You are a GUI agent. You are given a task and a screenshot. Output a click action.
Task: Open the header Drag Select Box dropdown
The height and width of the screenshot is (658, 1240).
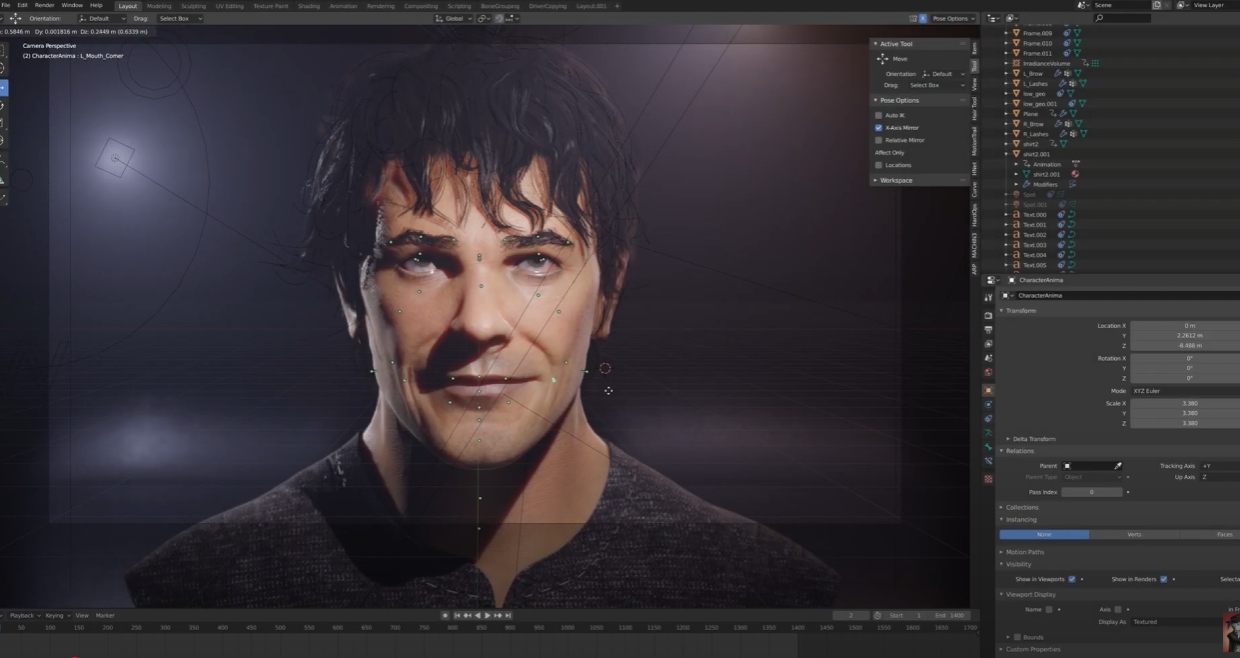pos(180,19)
